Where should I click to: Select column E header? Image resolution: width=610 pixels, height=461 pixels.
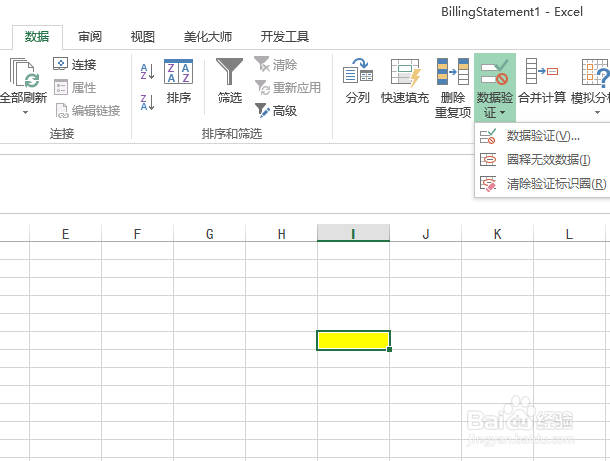coord(65,234)
